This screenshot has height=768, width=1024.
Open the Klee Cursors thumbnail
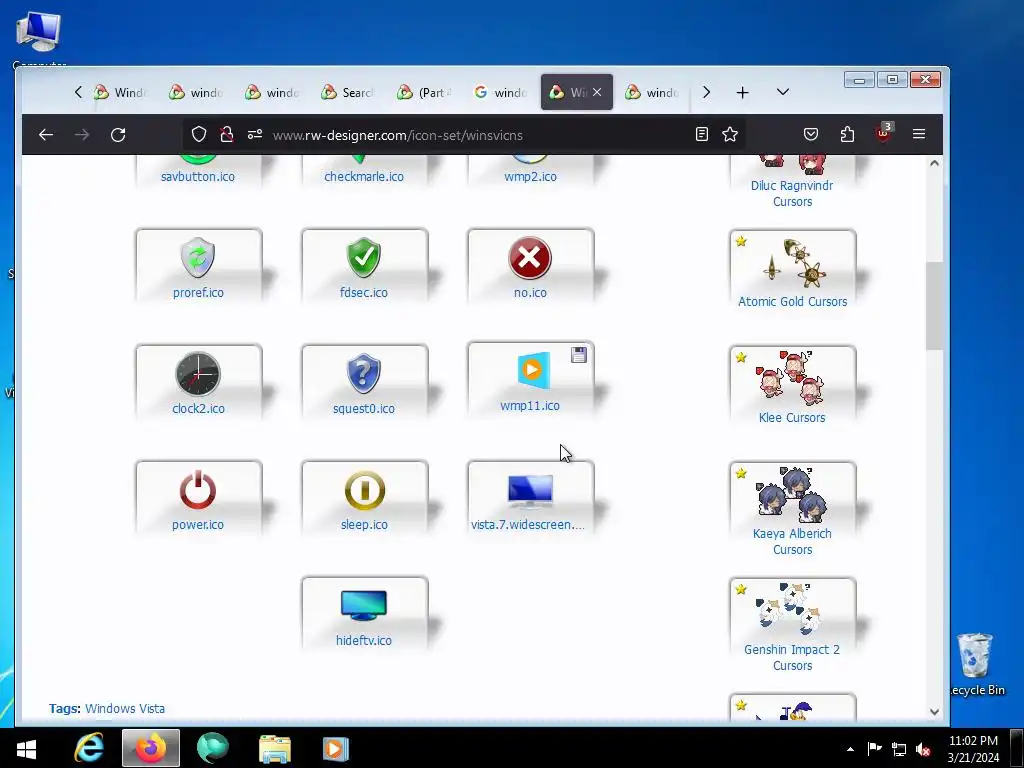point(792,380)
